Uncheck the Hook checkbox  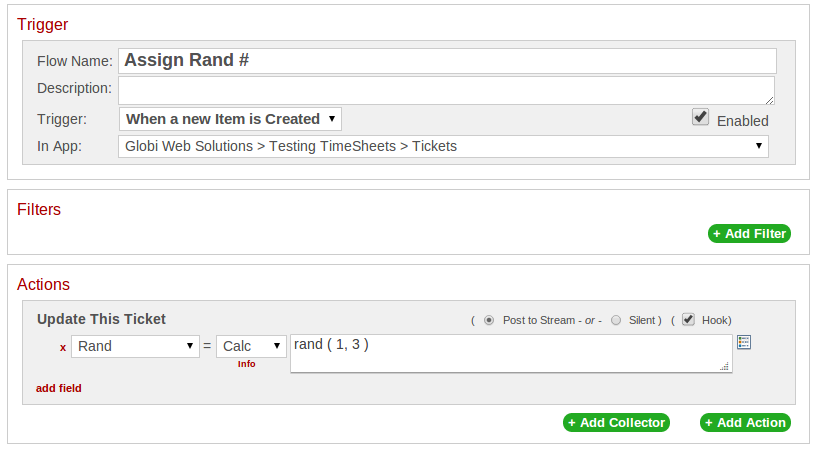(688, 320)
